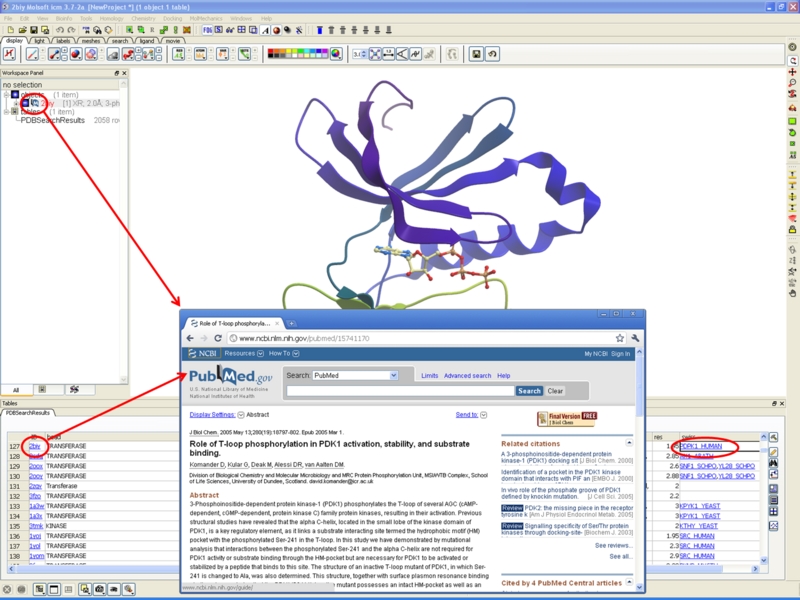Click the blue Search button on PubMed
Image resolution: width=800 pixels, height=600 pixels.
pos(529,391)
